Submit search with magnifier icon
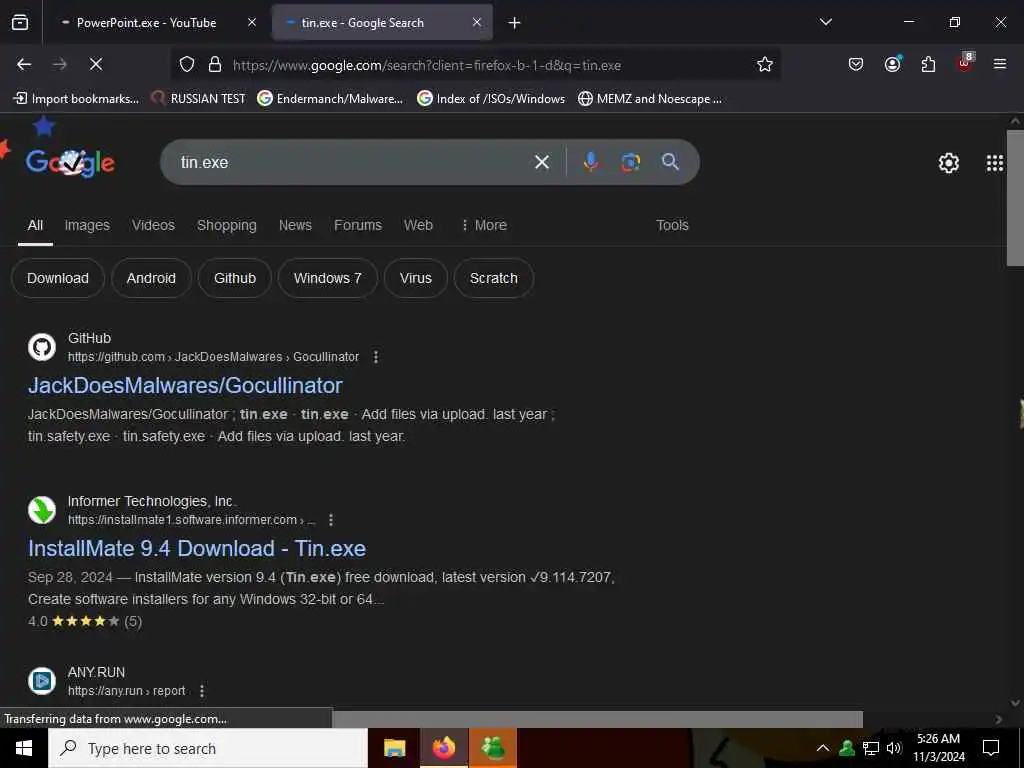Viewport: 1024px width, 768px height. tap(670, 161)
